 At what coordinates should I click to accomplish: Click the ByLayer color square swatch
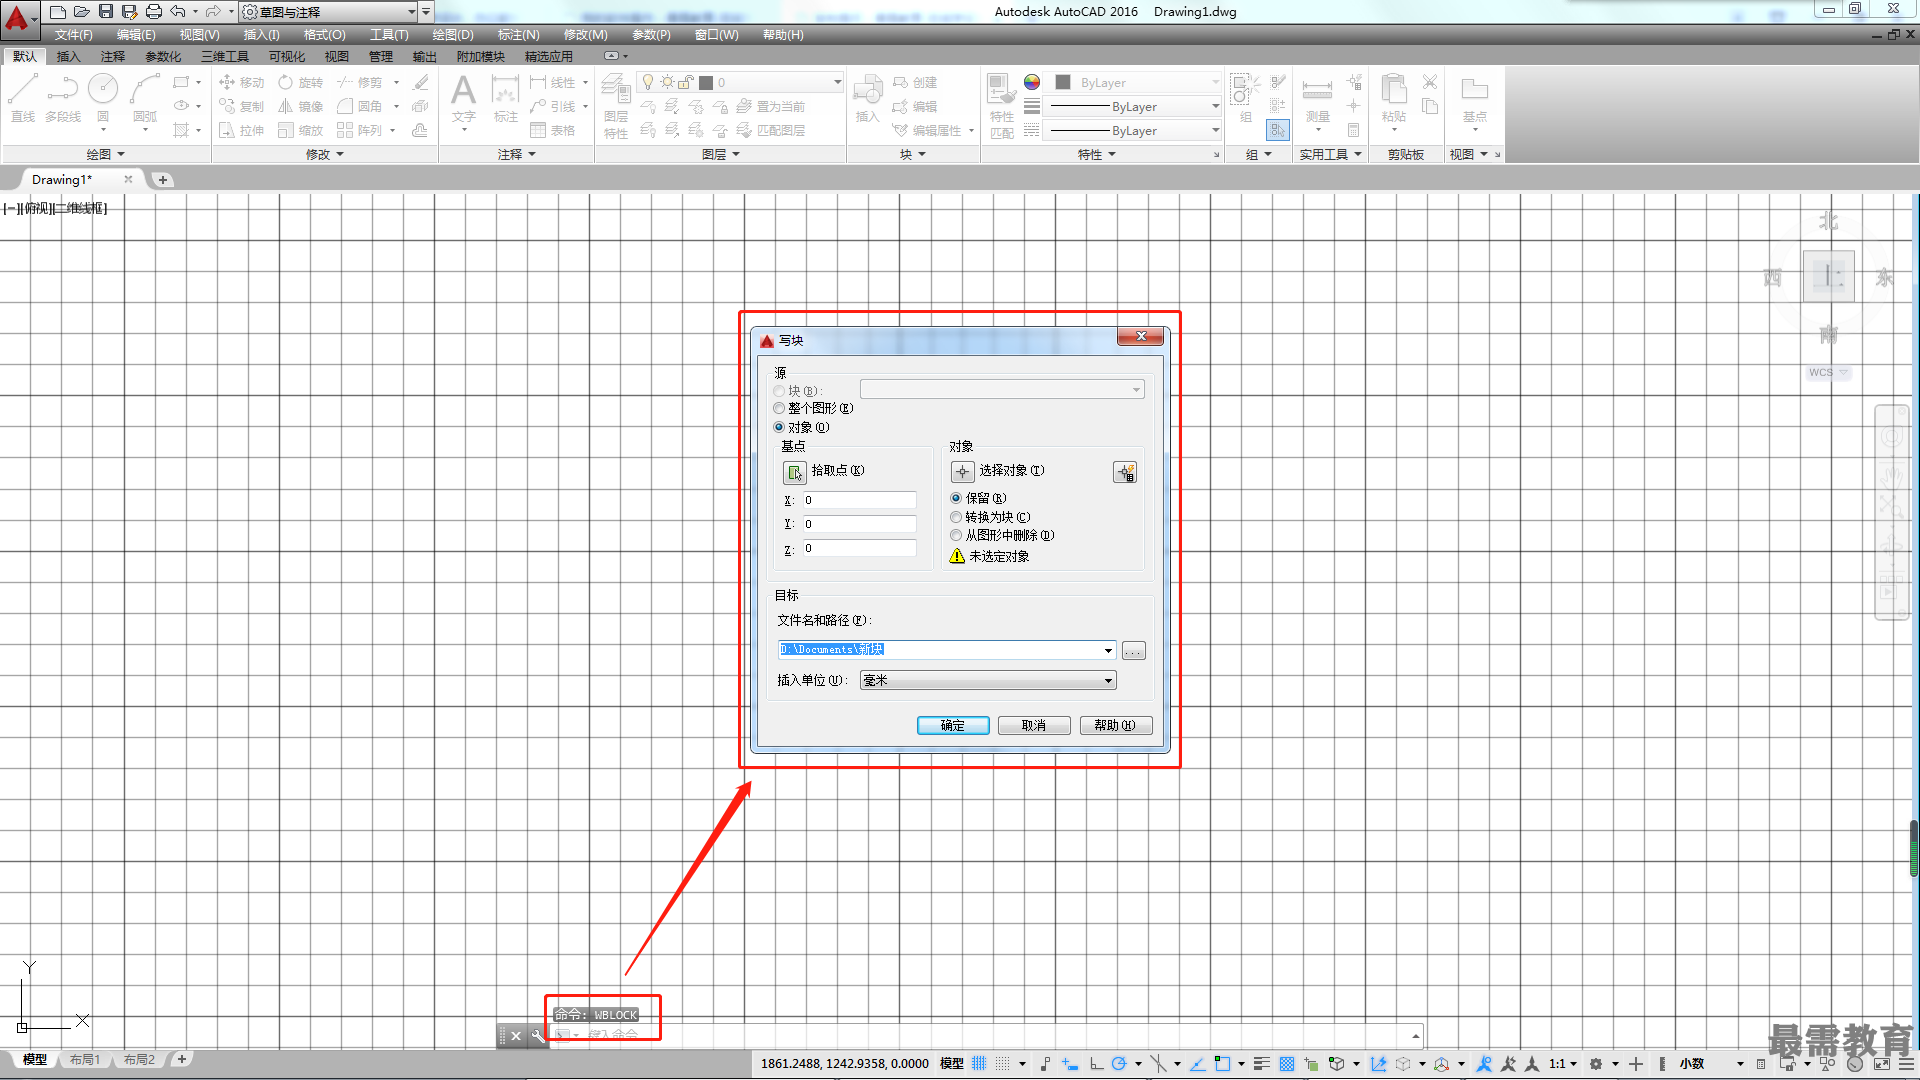pyautogui.click(x=1063, y=82)
